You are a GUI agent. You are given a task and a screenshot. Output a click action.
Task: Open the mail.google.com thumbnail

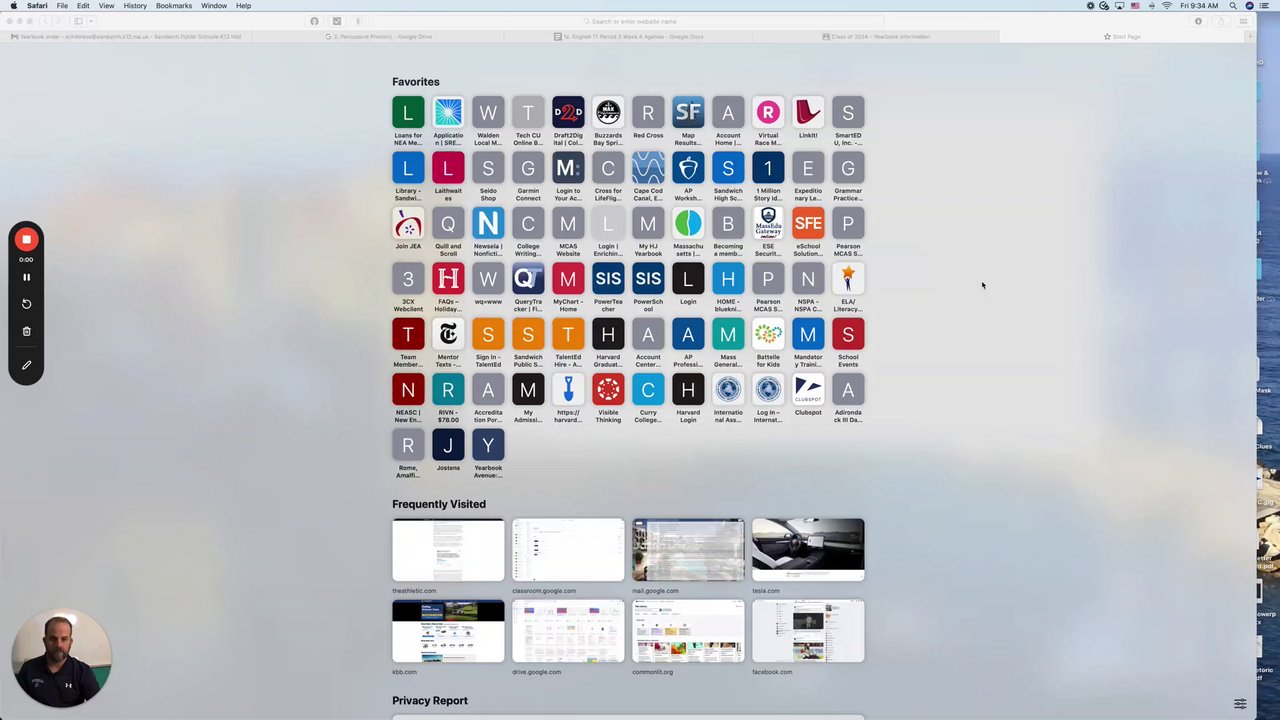click(x=688, y=550)
